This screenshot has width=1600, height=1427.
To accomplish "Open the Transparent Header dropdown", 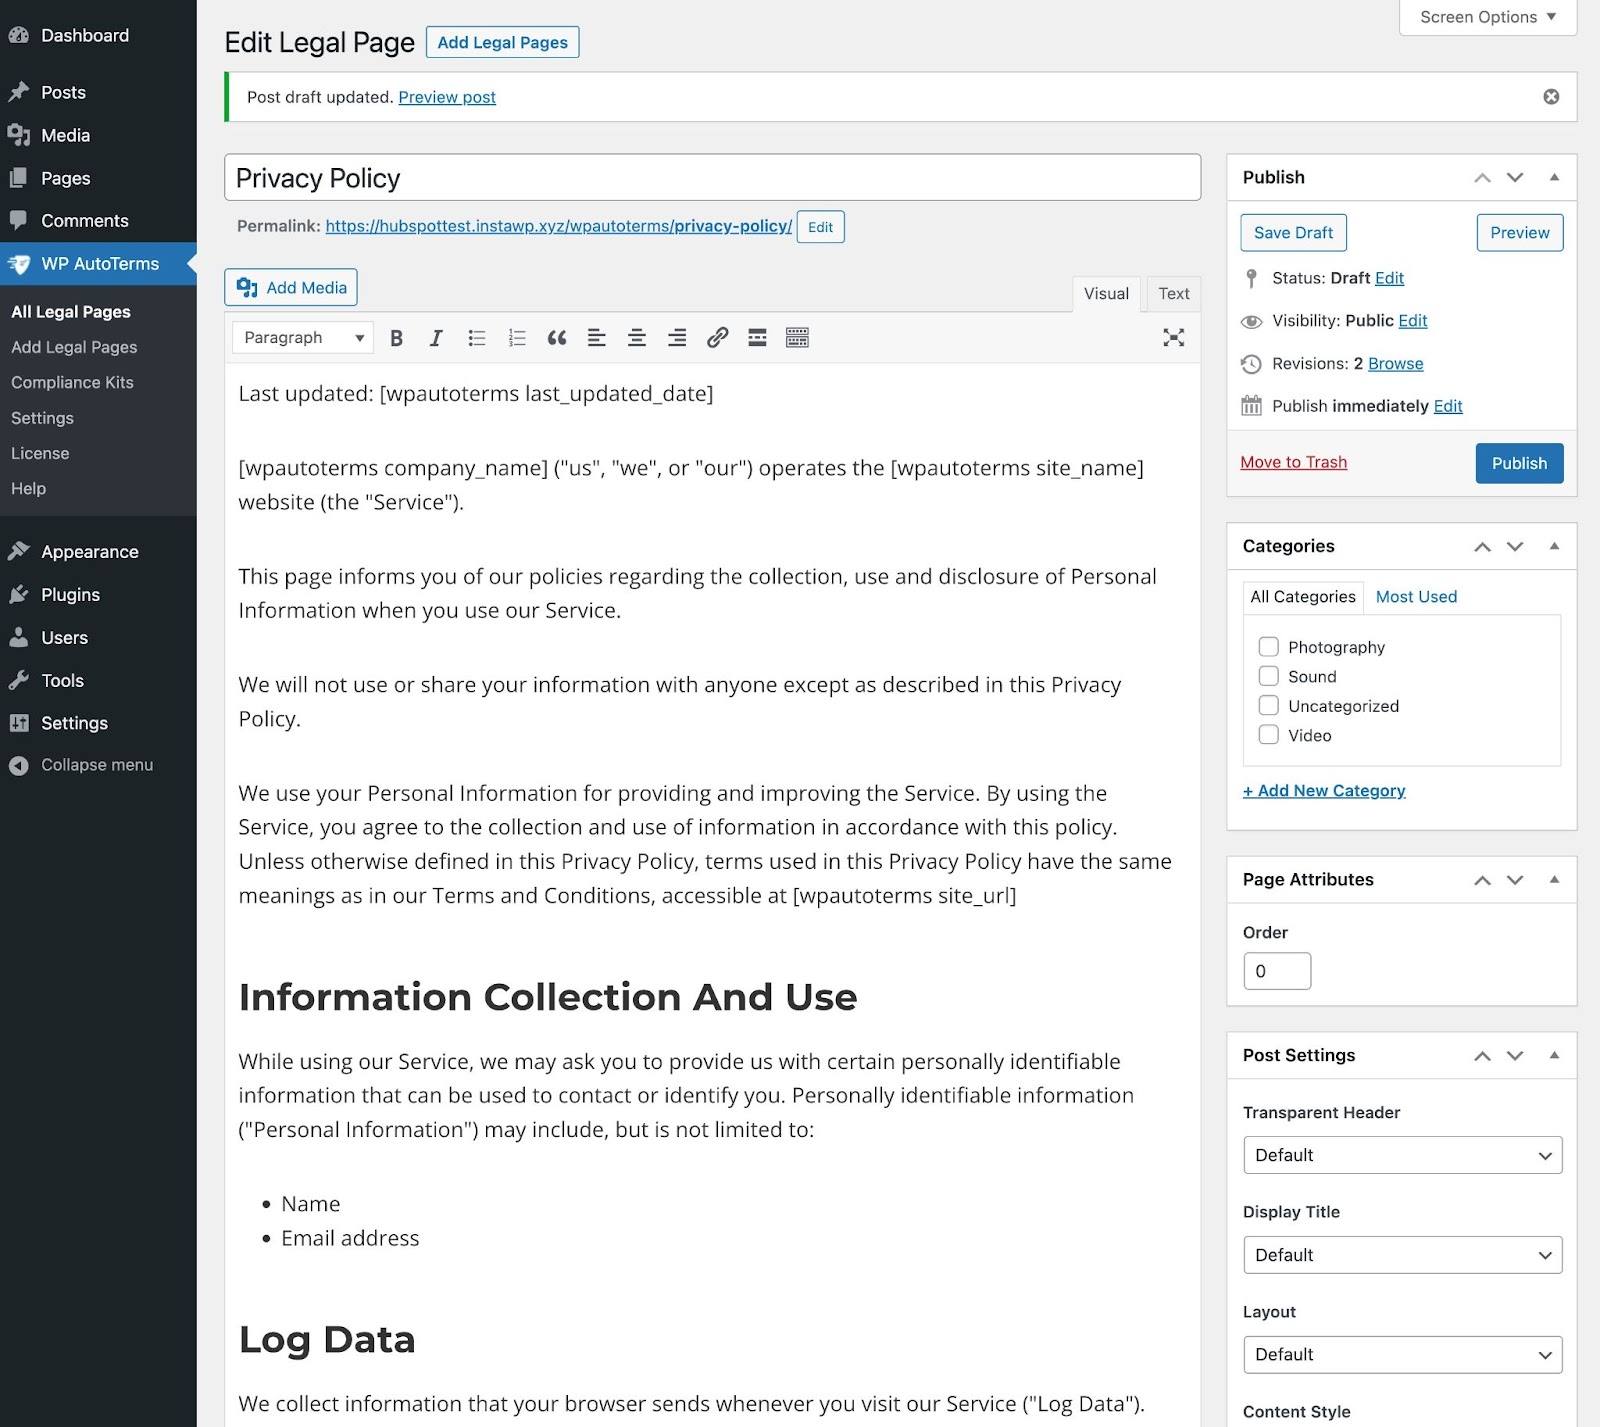I will click(1402, 1155).
